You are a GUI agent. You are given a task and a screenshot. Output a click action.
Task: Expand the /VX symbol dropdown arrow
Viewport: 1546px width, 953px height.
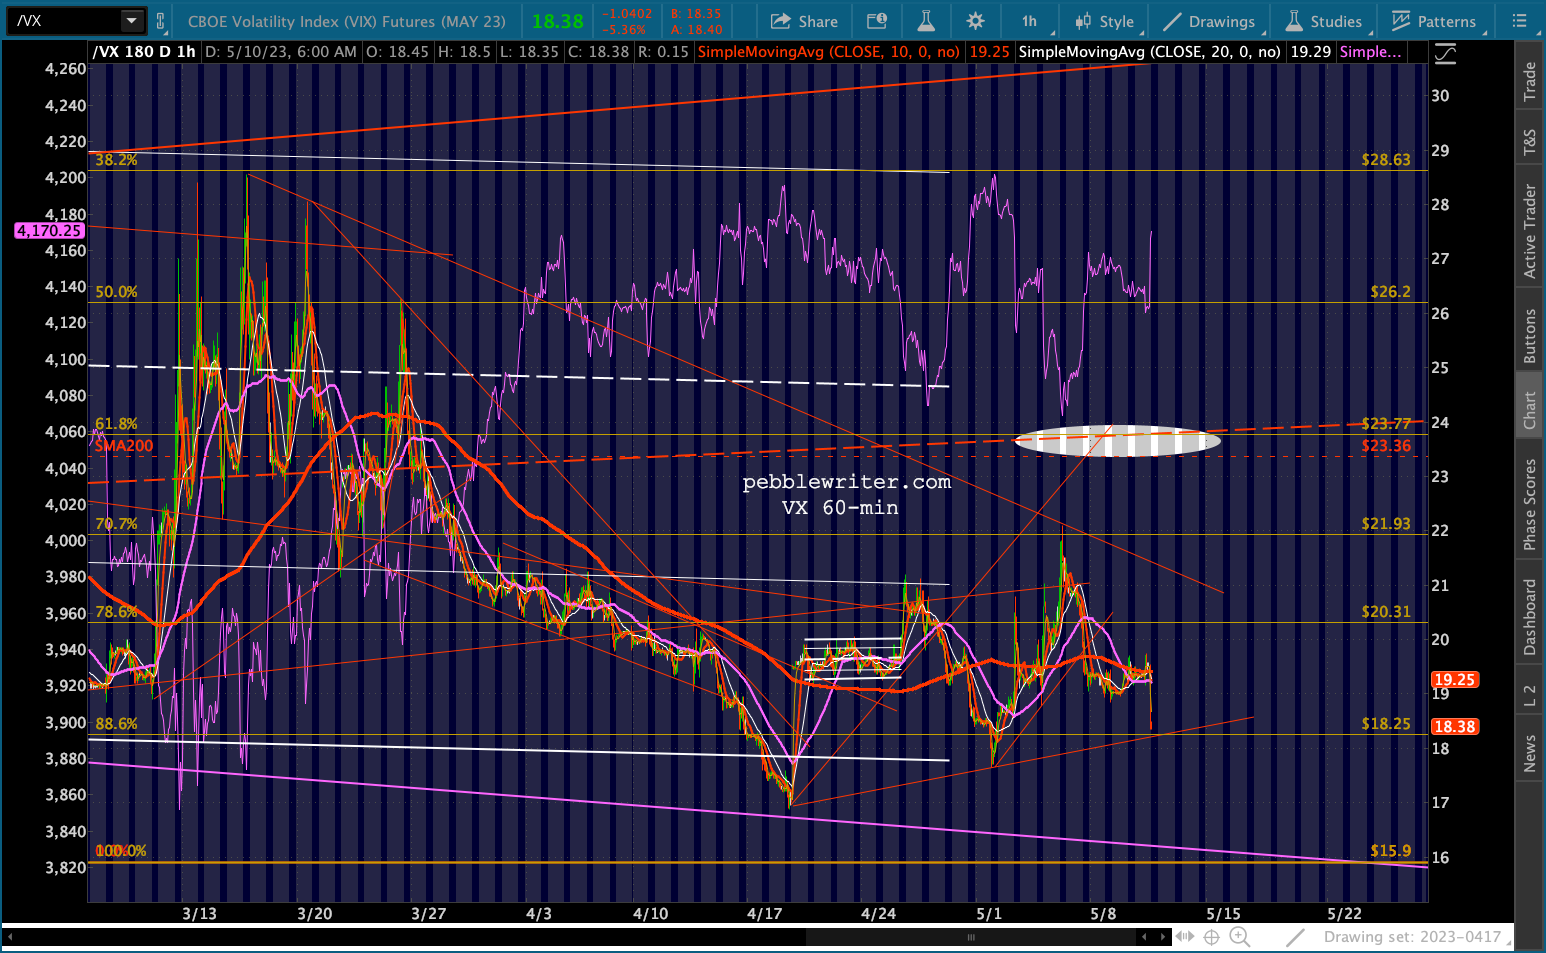click(x=131, y=20)
